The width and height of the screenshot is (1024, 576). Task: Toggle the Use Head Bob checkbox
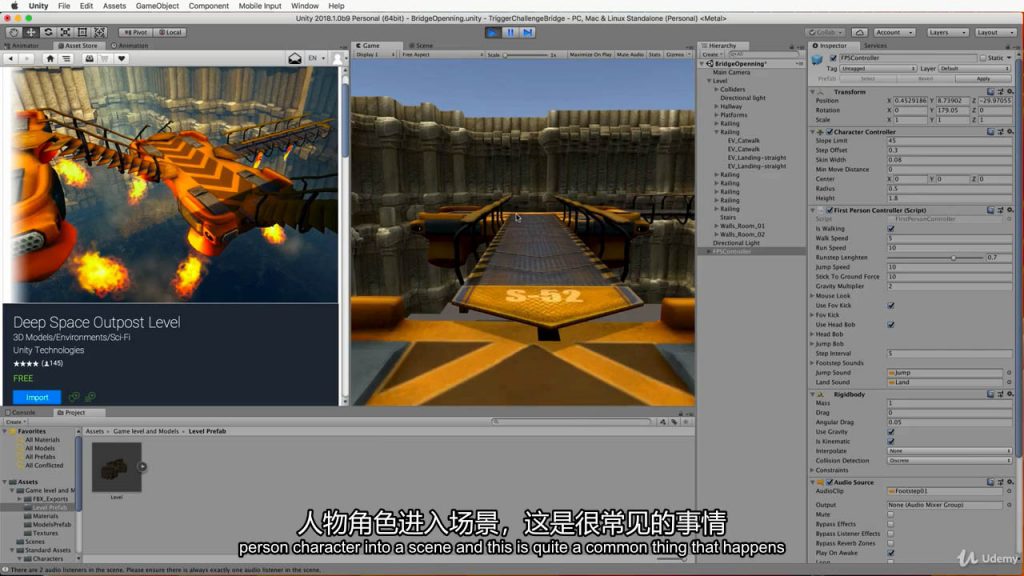(891, 325)
